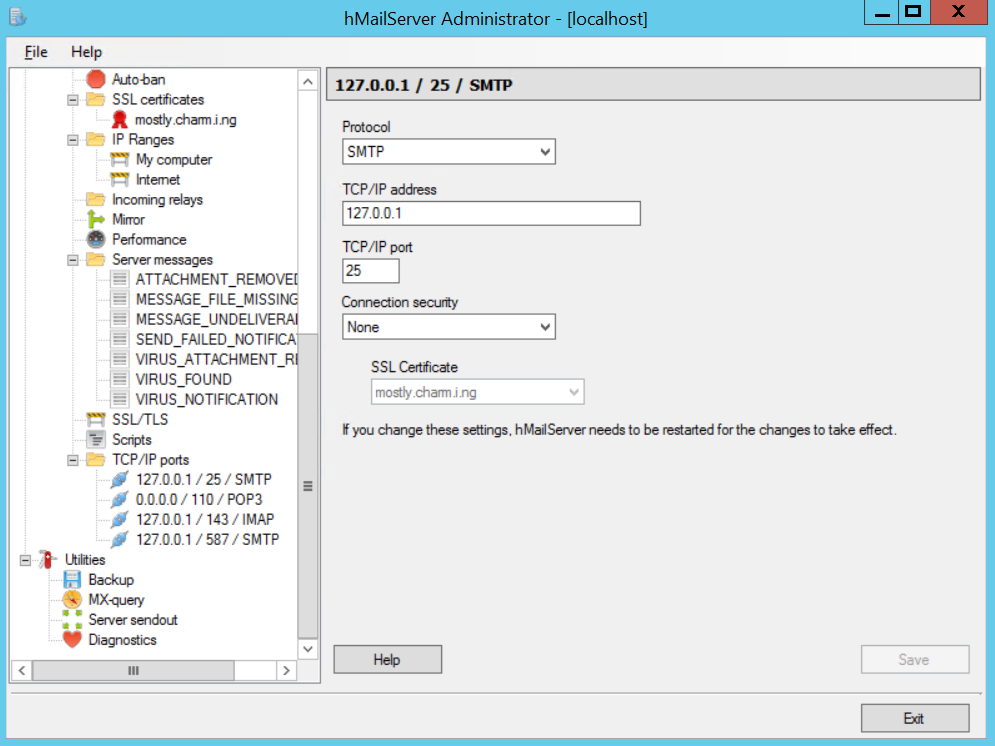Click hMailServer application icon in title bar
This screenshot has width=995, height=746.
(18, 17)
